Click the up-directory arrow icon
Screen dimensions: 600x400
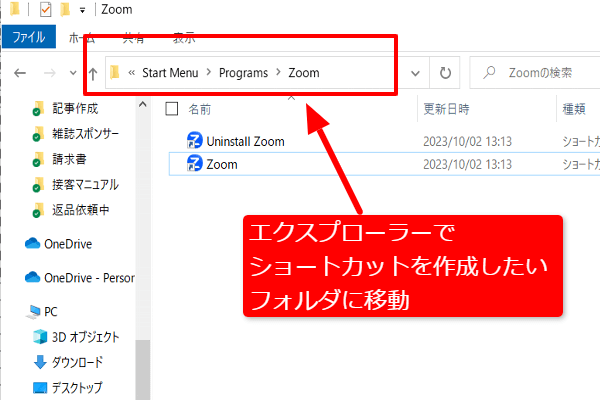[x=92, y=72]
